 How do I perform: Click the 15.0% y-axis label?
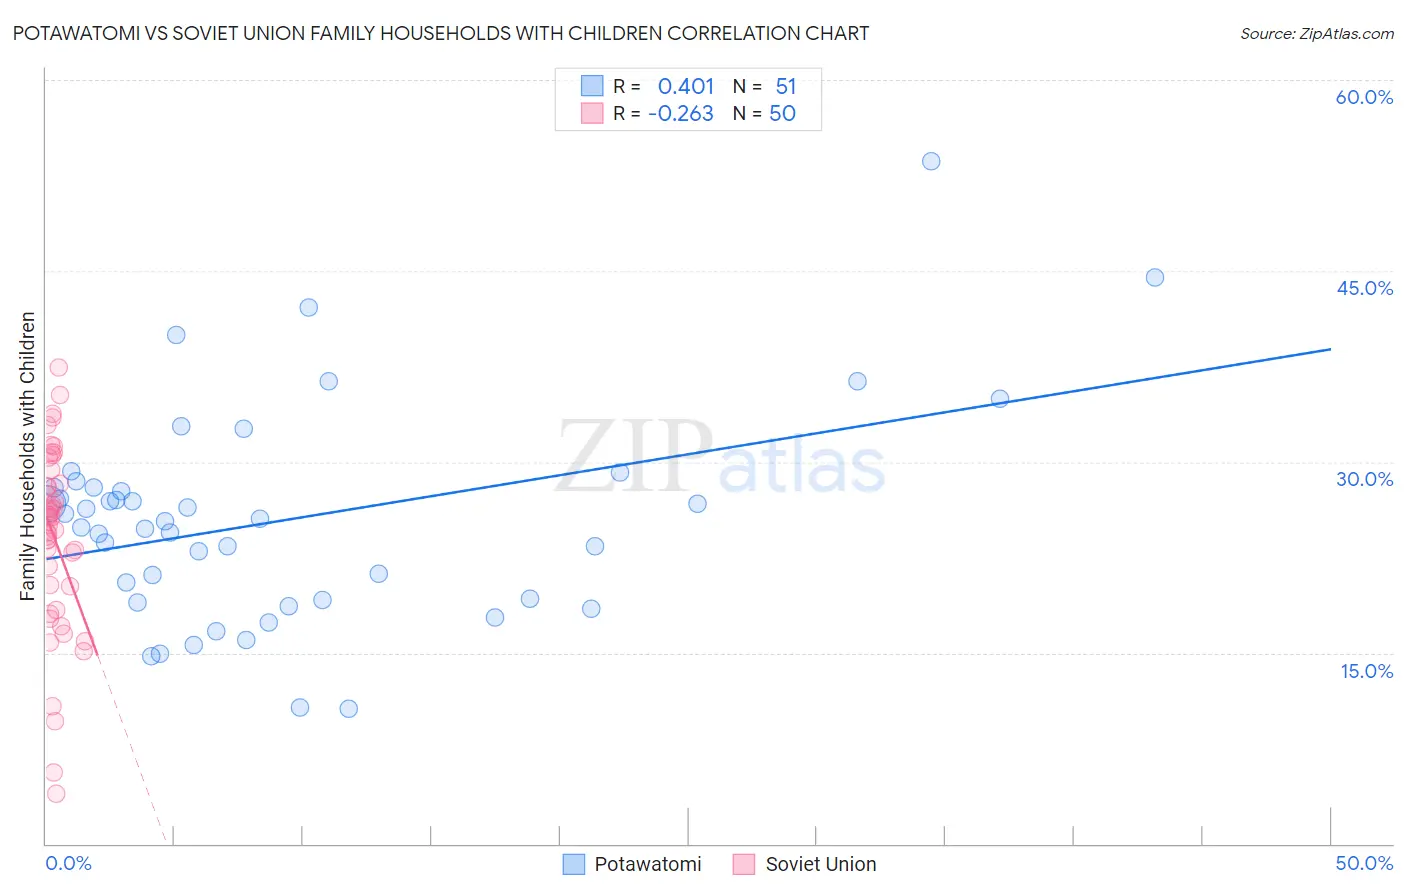coord(1366,671)
